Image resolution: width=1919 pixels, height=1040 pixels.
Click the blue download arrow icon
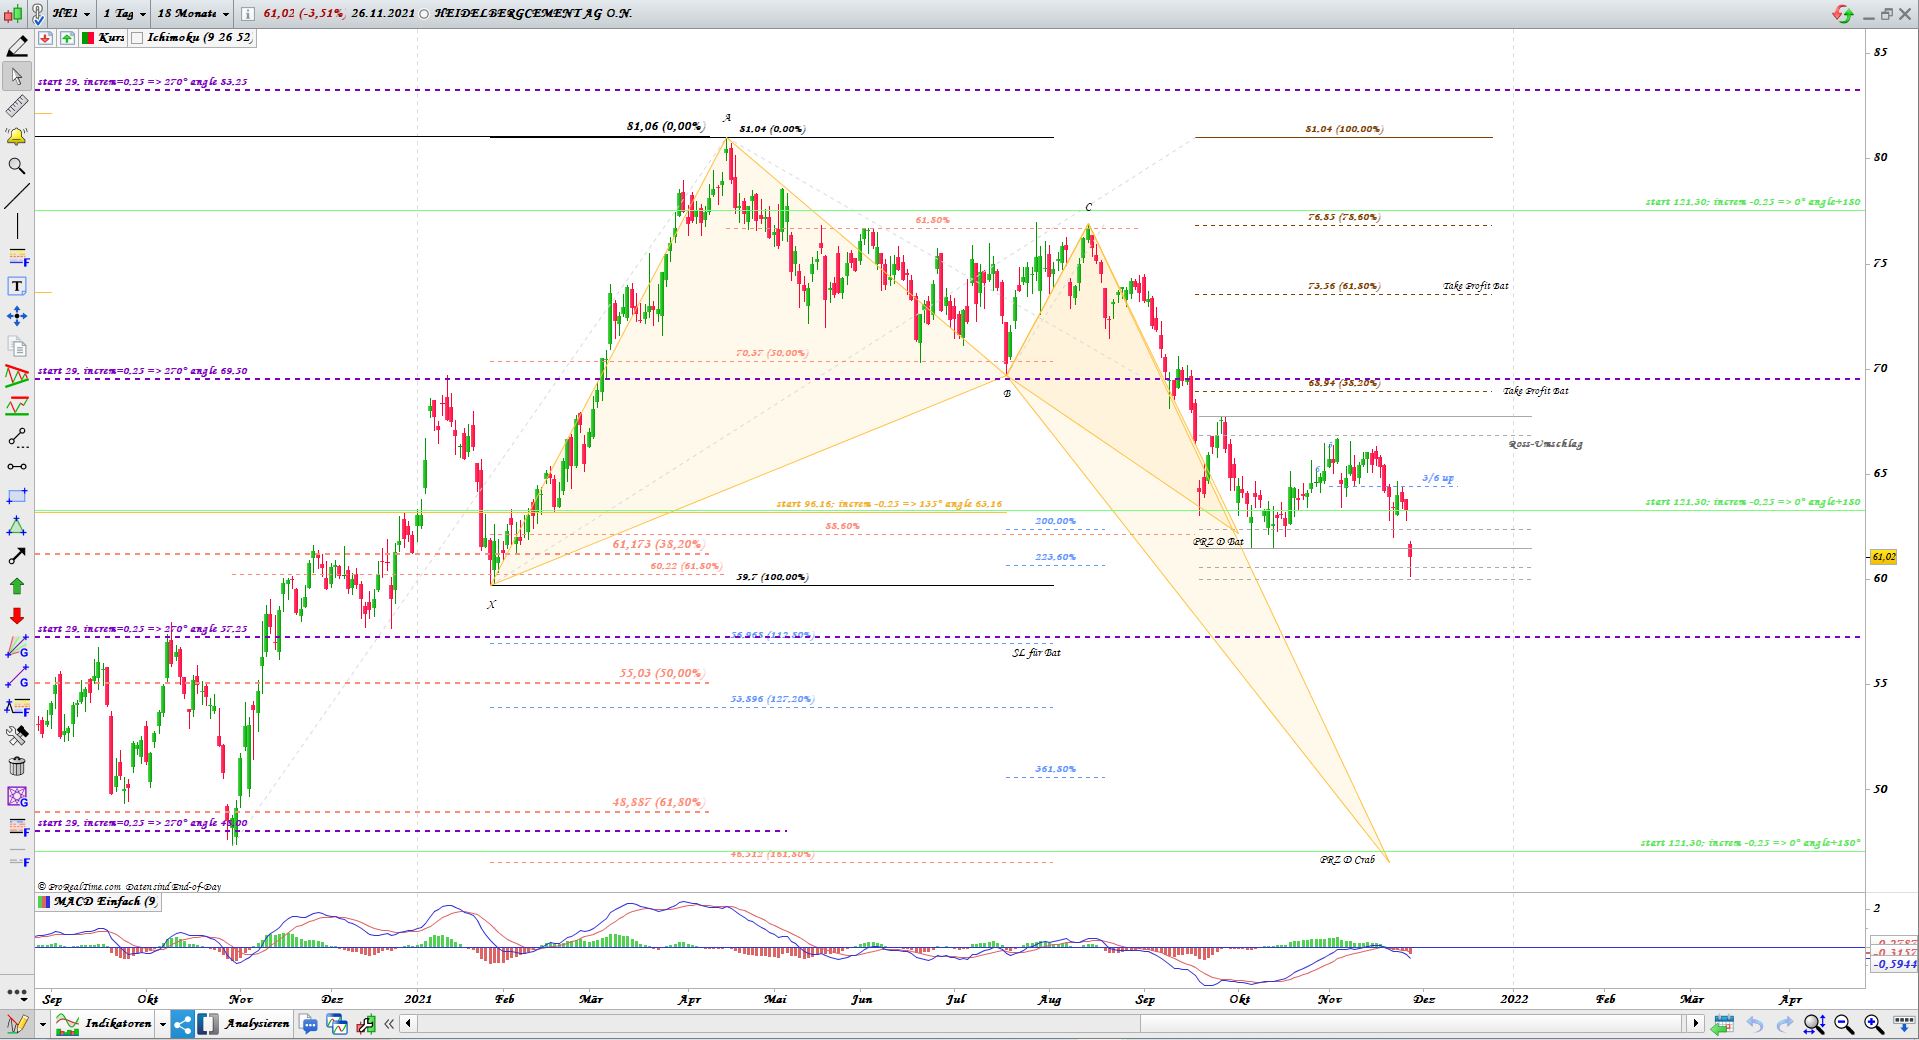tap(1902, 1024)
